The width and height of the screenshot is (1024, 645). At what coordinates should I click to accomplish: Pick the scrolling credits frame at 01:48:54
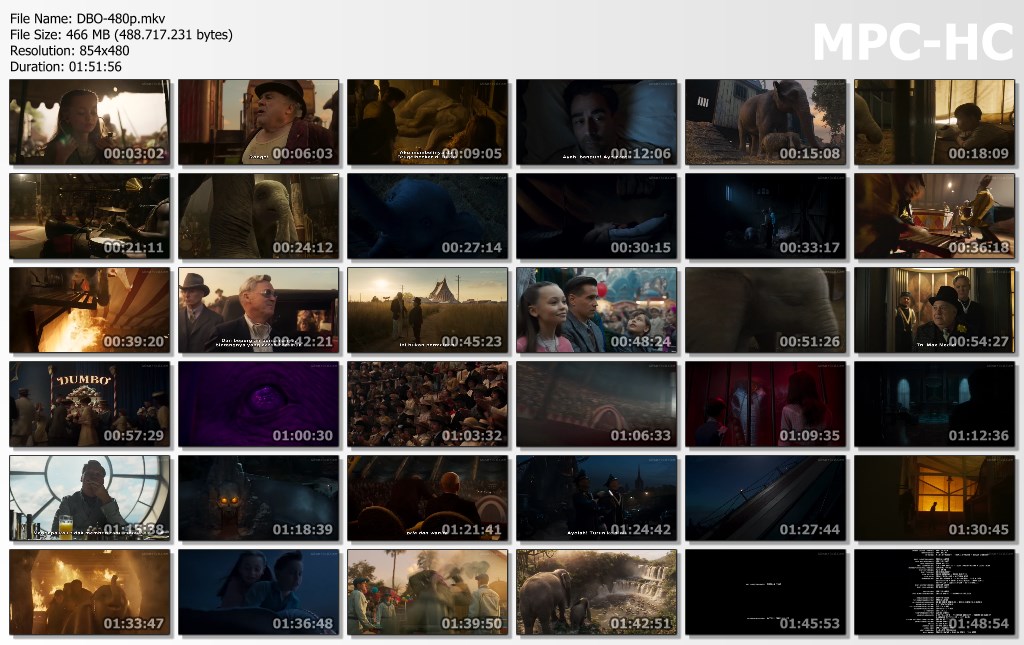[x=935, y=592]
